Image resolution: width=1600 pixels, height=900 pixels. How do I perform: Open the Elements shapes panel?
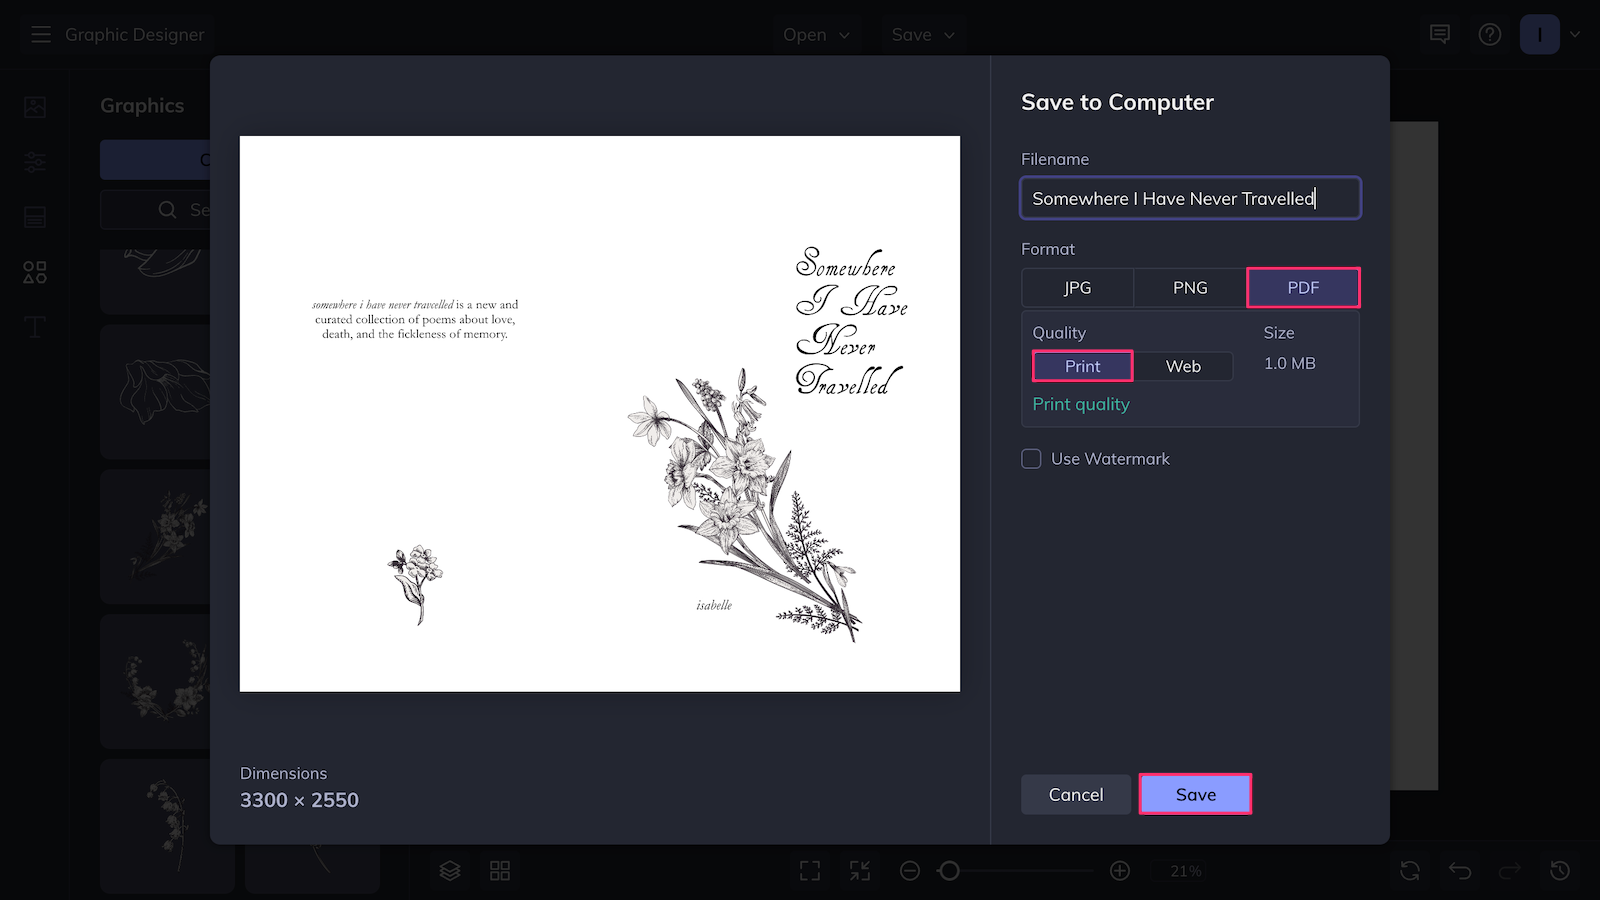click(34, 271)
